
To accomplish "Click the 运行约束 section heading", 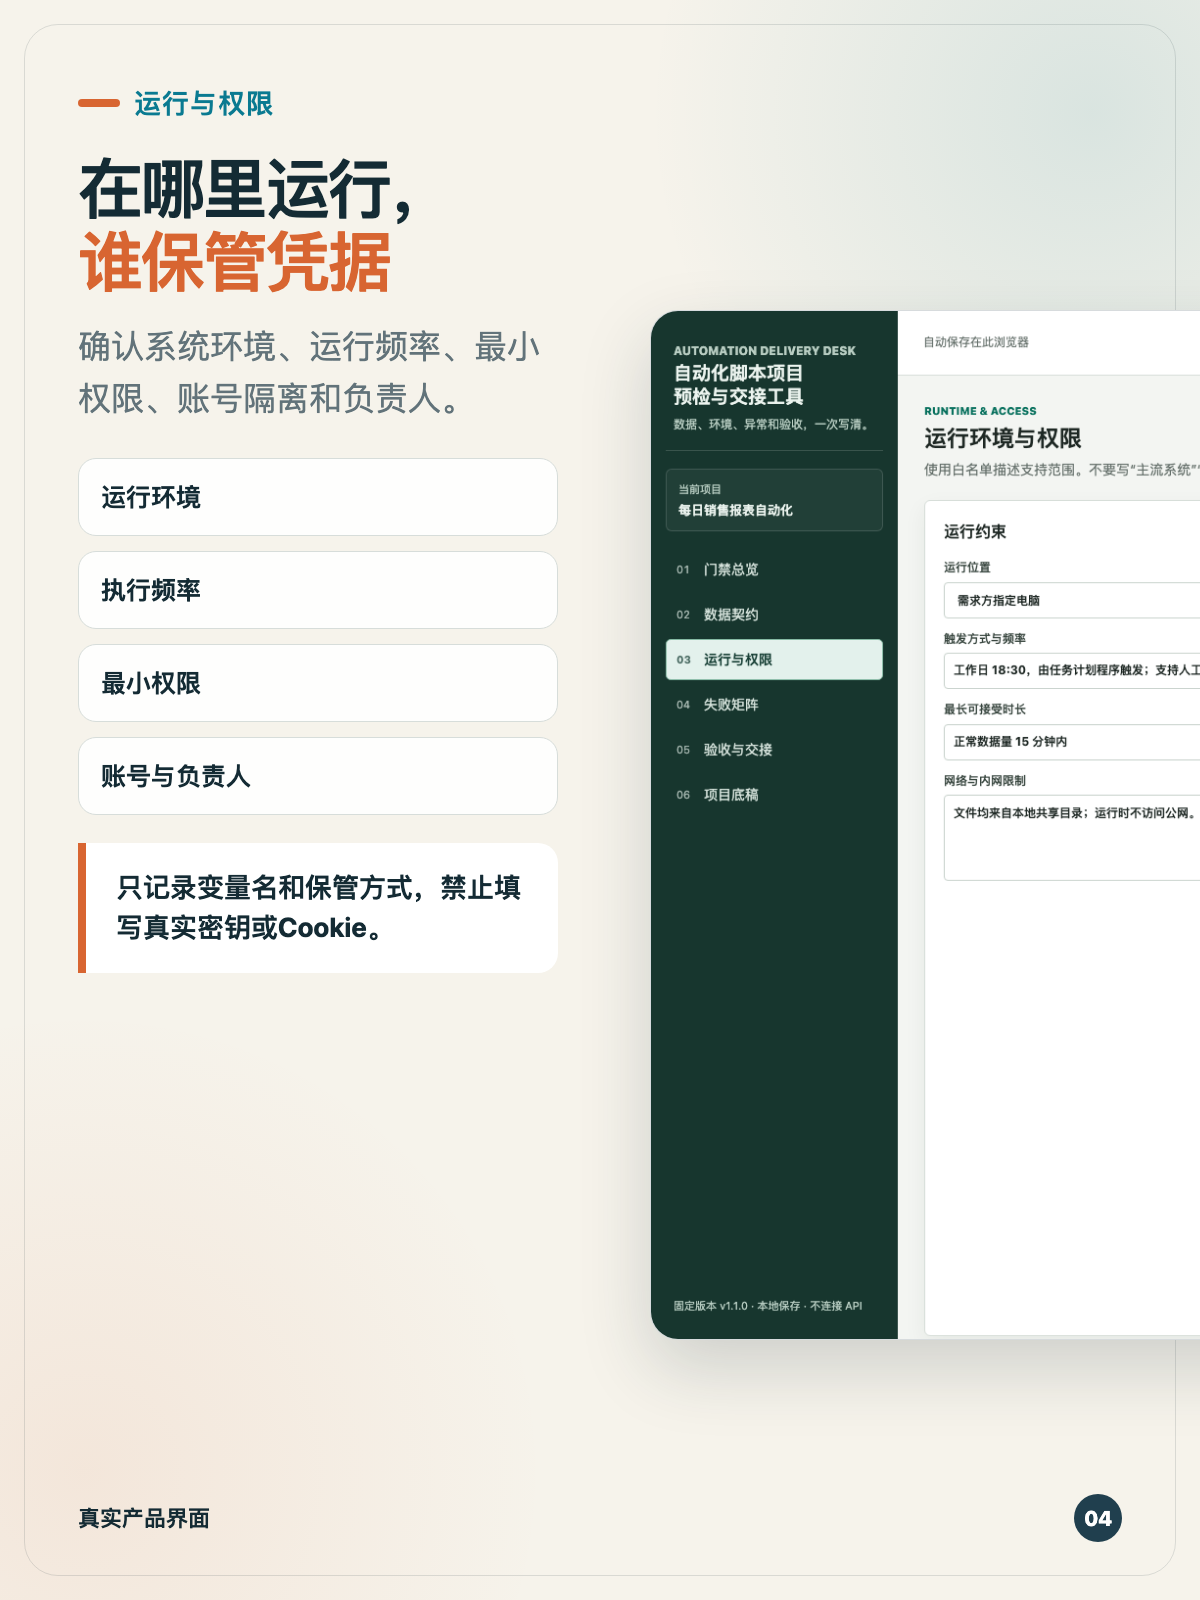I will (975, 531).
